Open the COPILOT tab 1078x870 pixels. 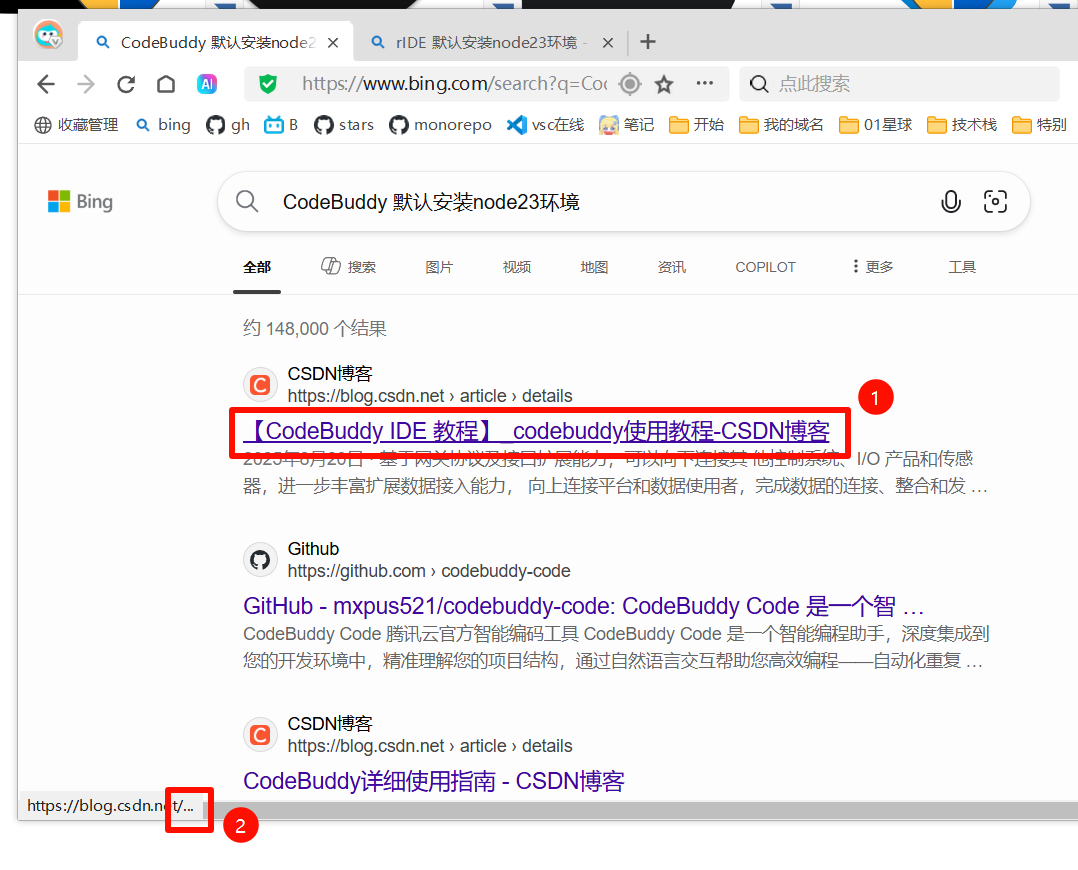(765, 267)
